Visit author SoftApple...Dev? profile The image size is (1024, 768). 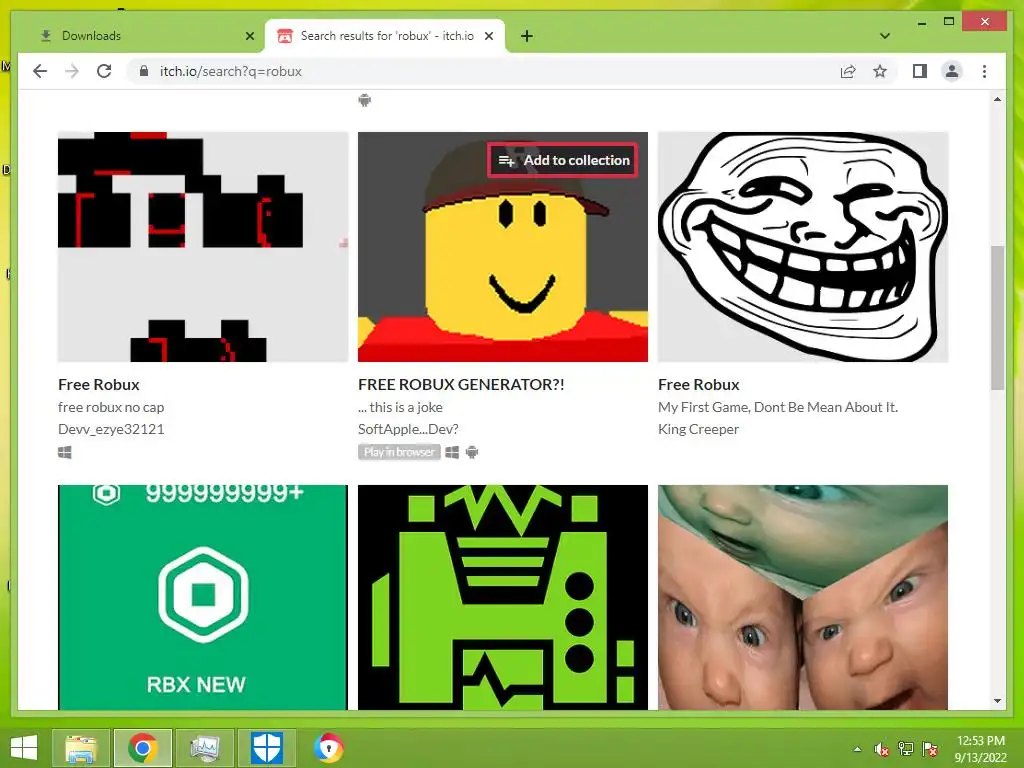(408, 429)
